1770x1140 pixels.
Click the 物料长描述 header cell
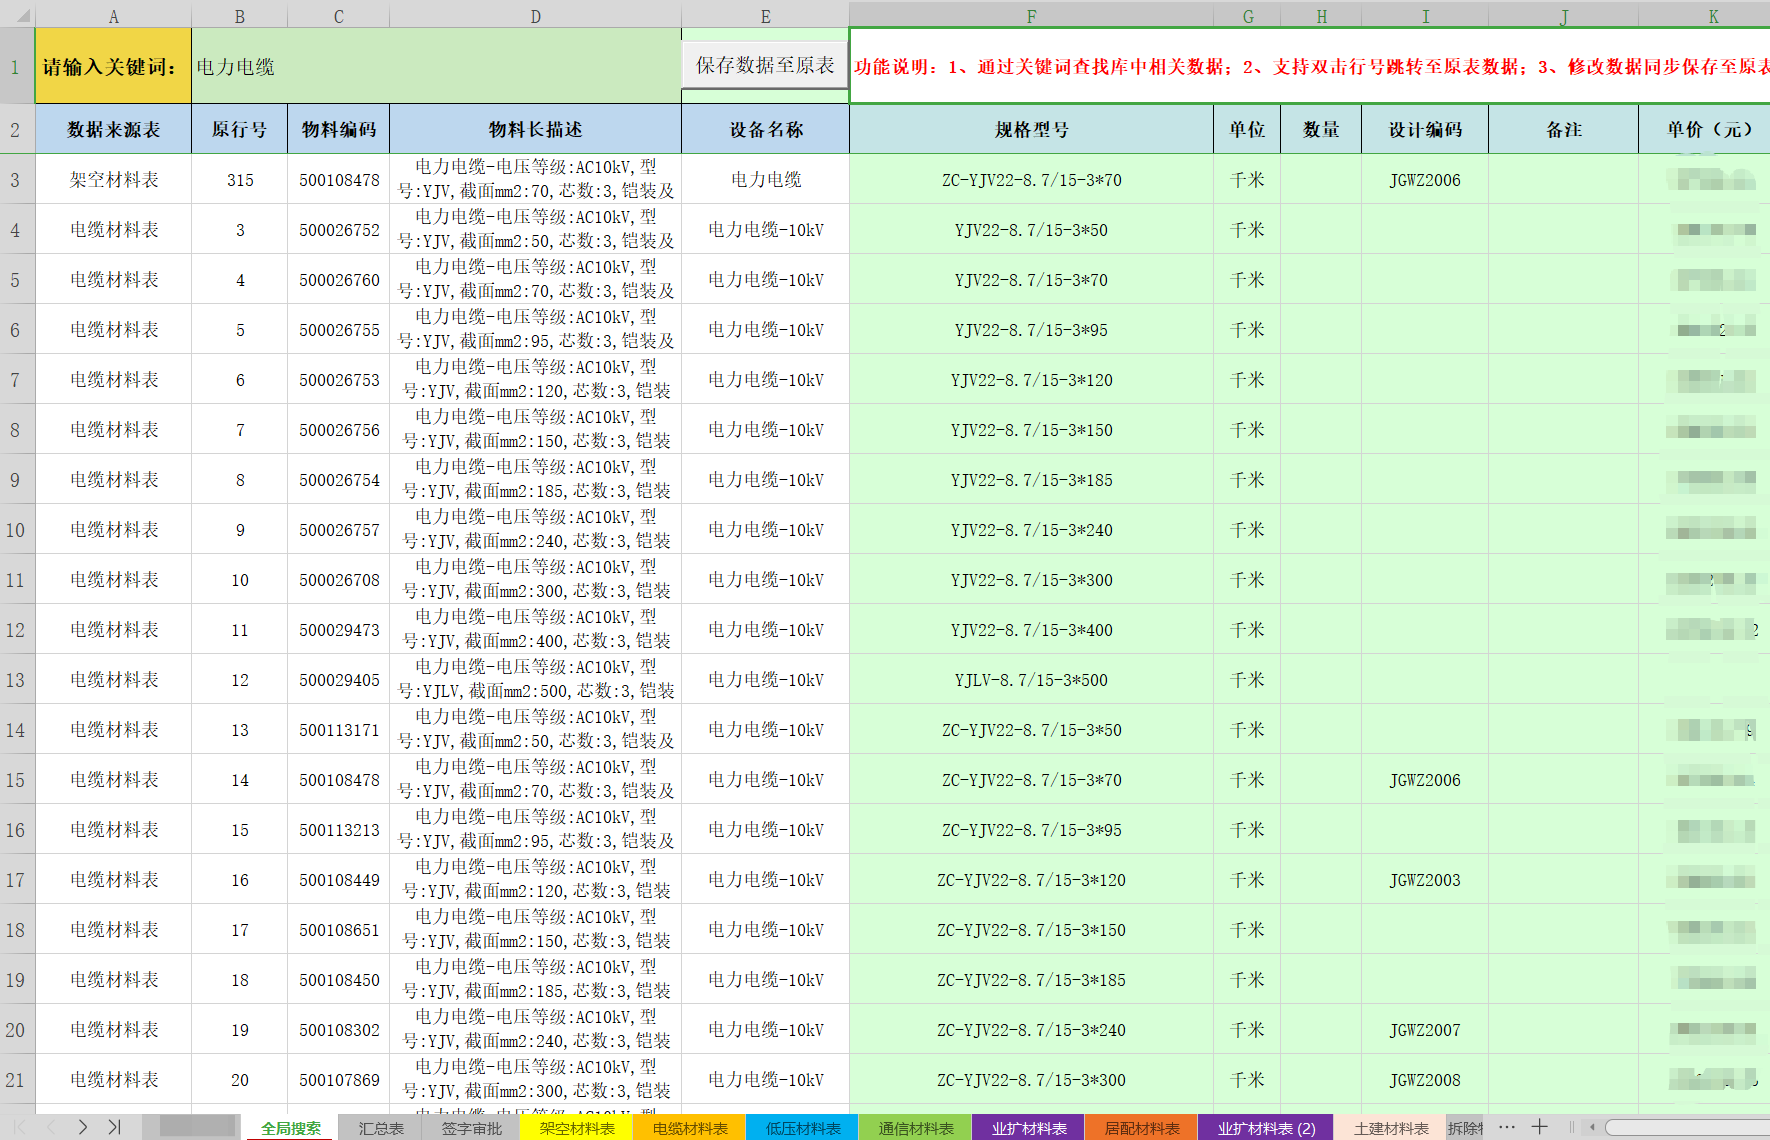[x=536, y=129]
